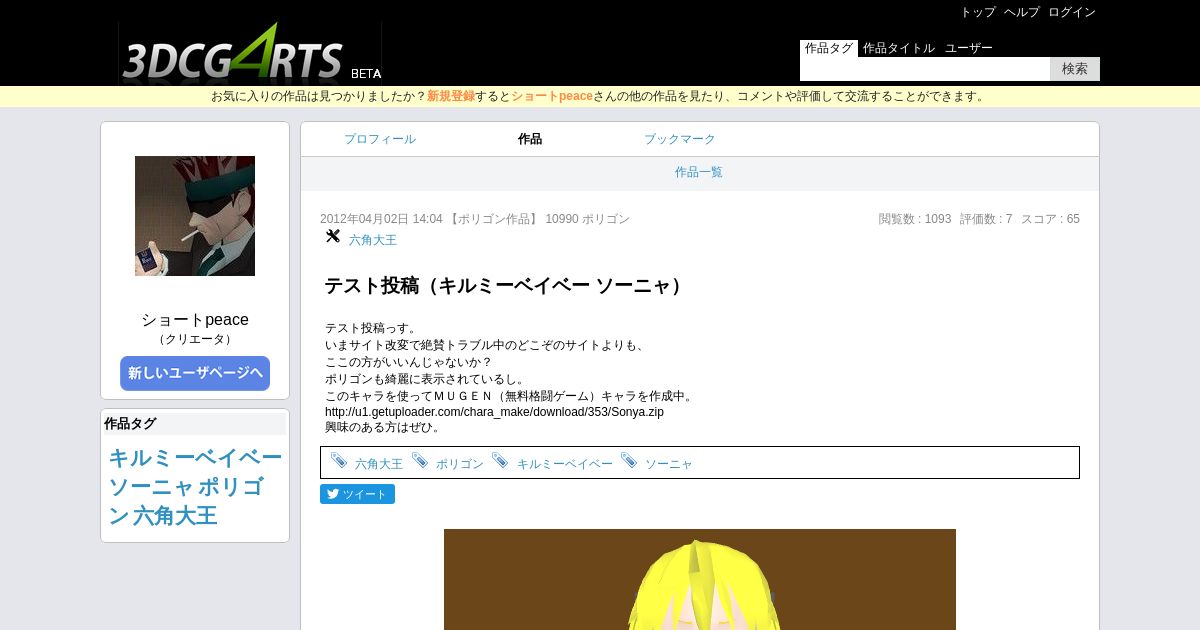
Task: Select the ユーザー search tab
Action: point(969,48)
